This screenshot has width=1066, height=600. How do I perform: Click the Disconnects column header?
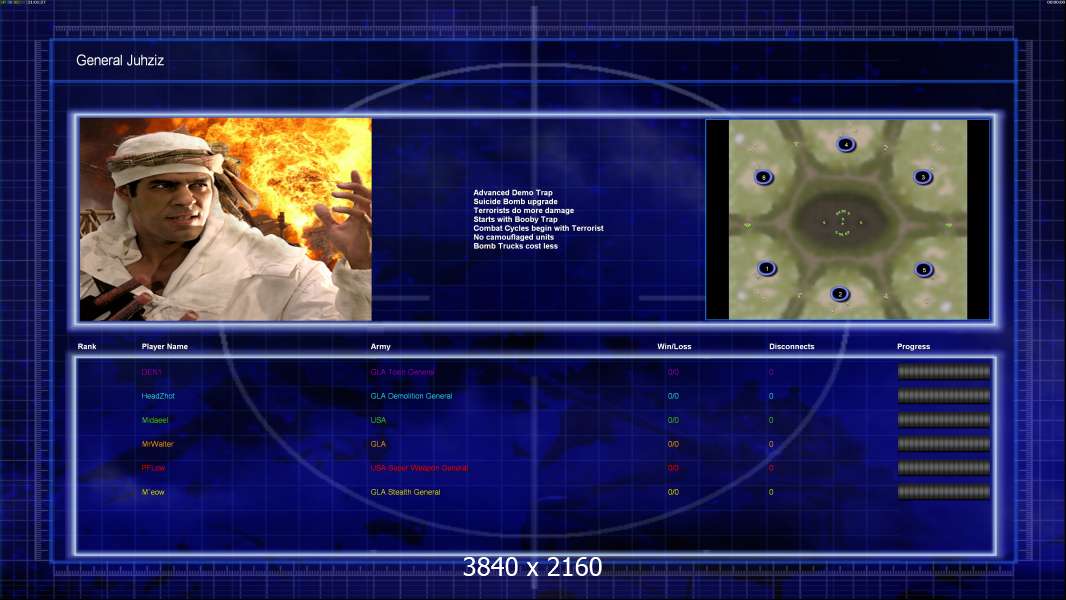point(791,347)
